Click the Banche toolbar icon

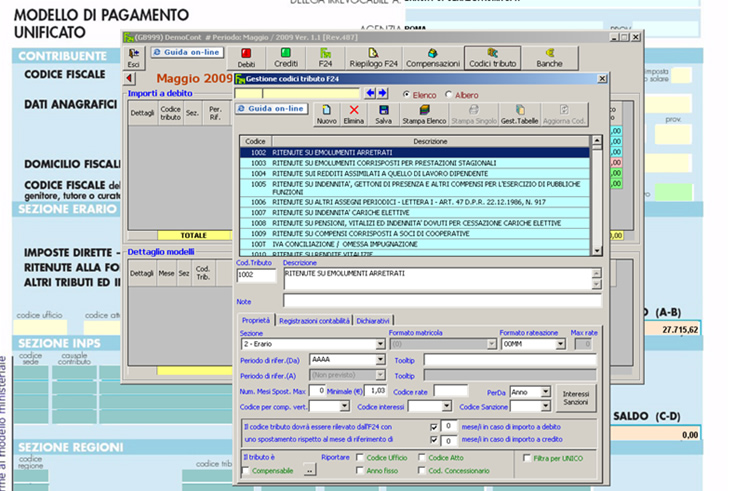[x=549, y=57]
